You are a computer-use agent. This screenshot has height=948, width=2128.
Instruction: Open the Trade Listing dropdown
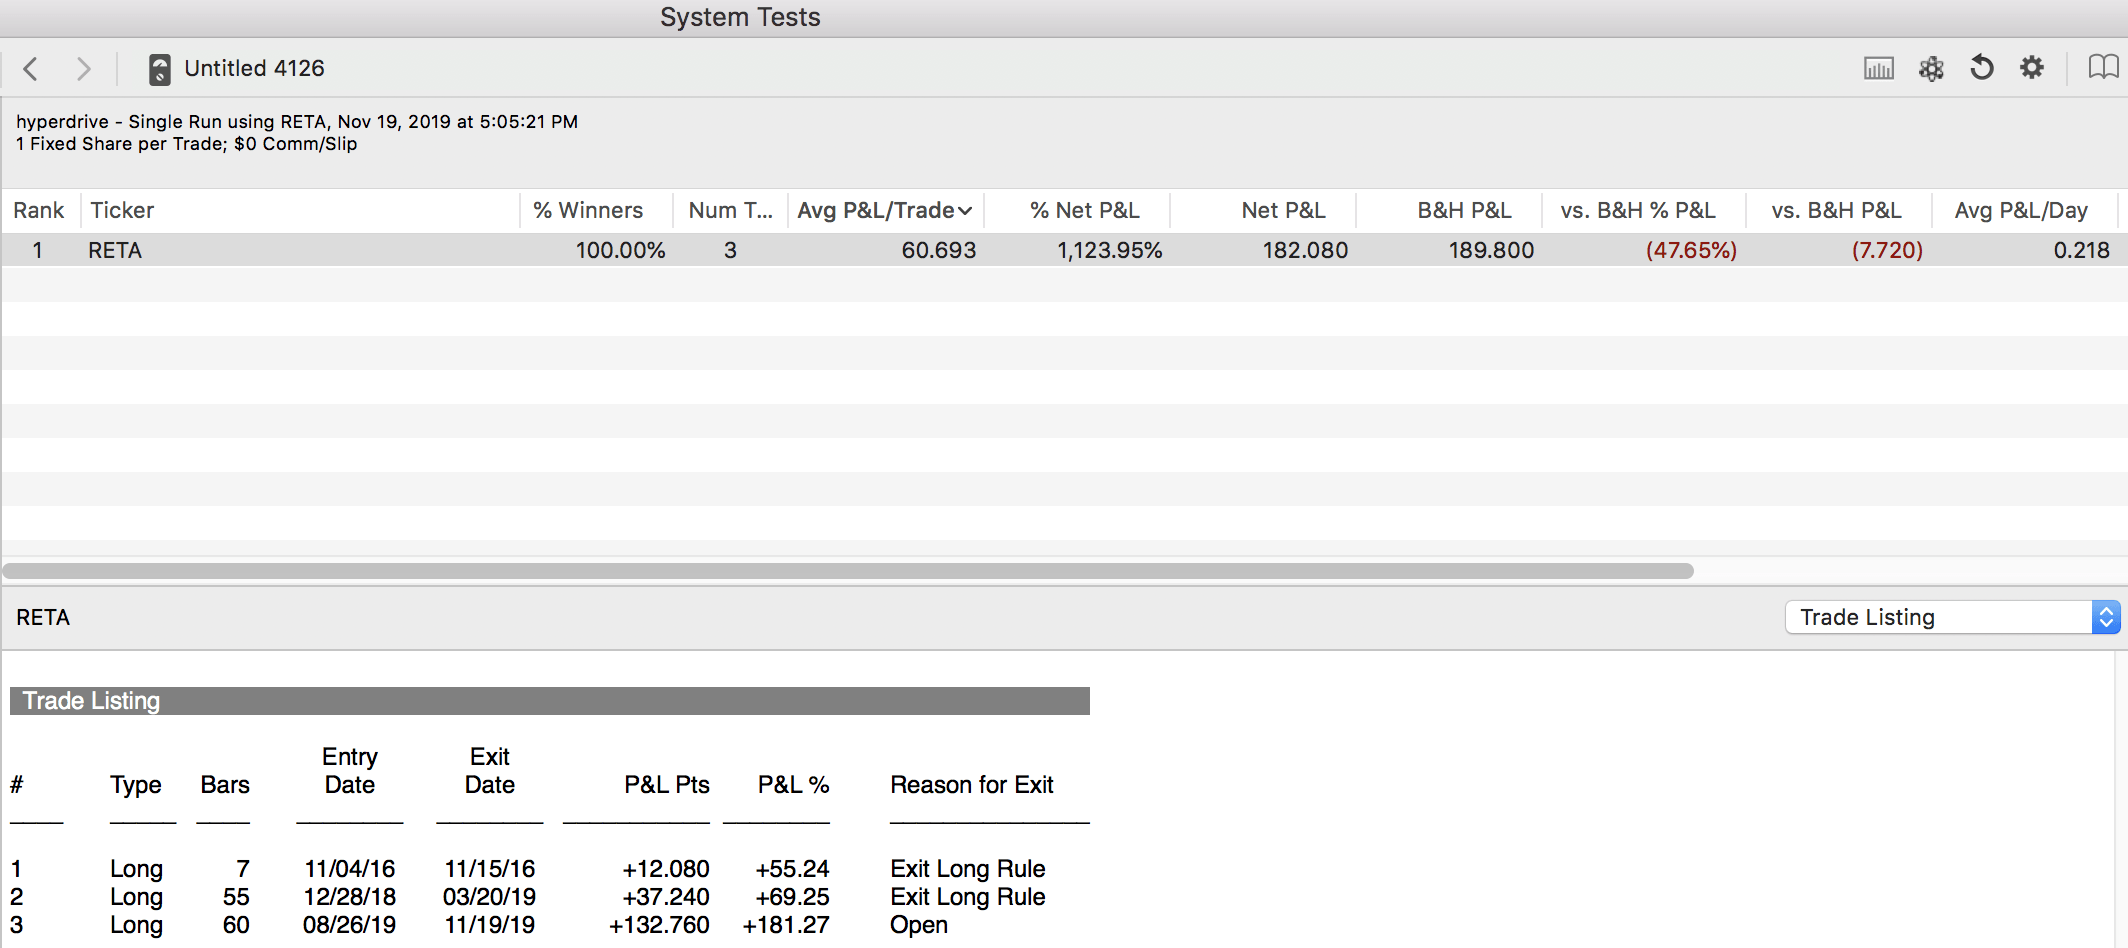click(1951, 617)
